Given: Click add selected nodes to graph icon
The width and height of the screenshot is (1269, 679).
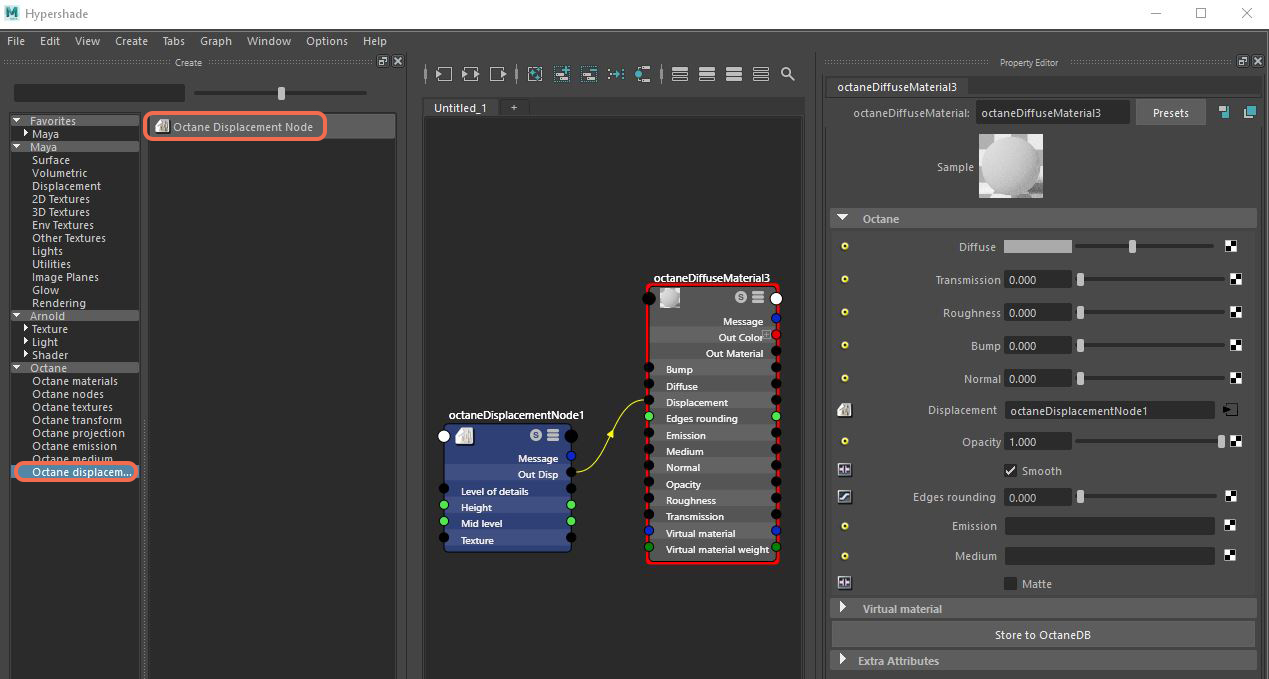Looking at the screenshot, I should coord(562,74).
